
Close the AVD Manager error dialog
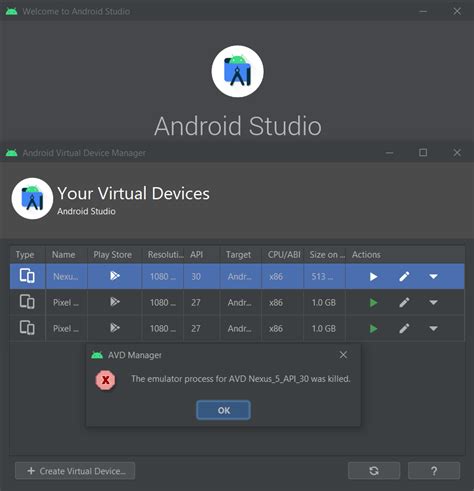343,355
